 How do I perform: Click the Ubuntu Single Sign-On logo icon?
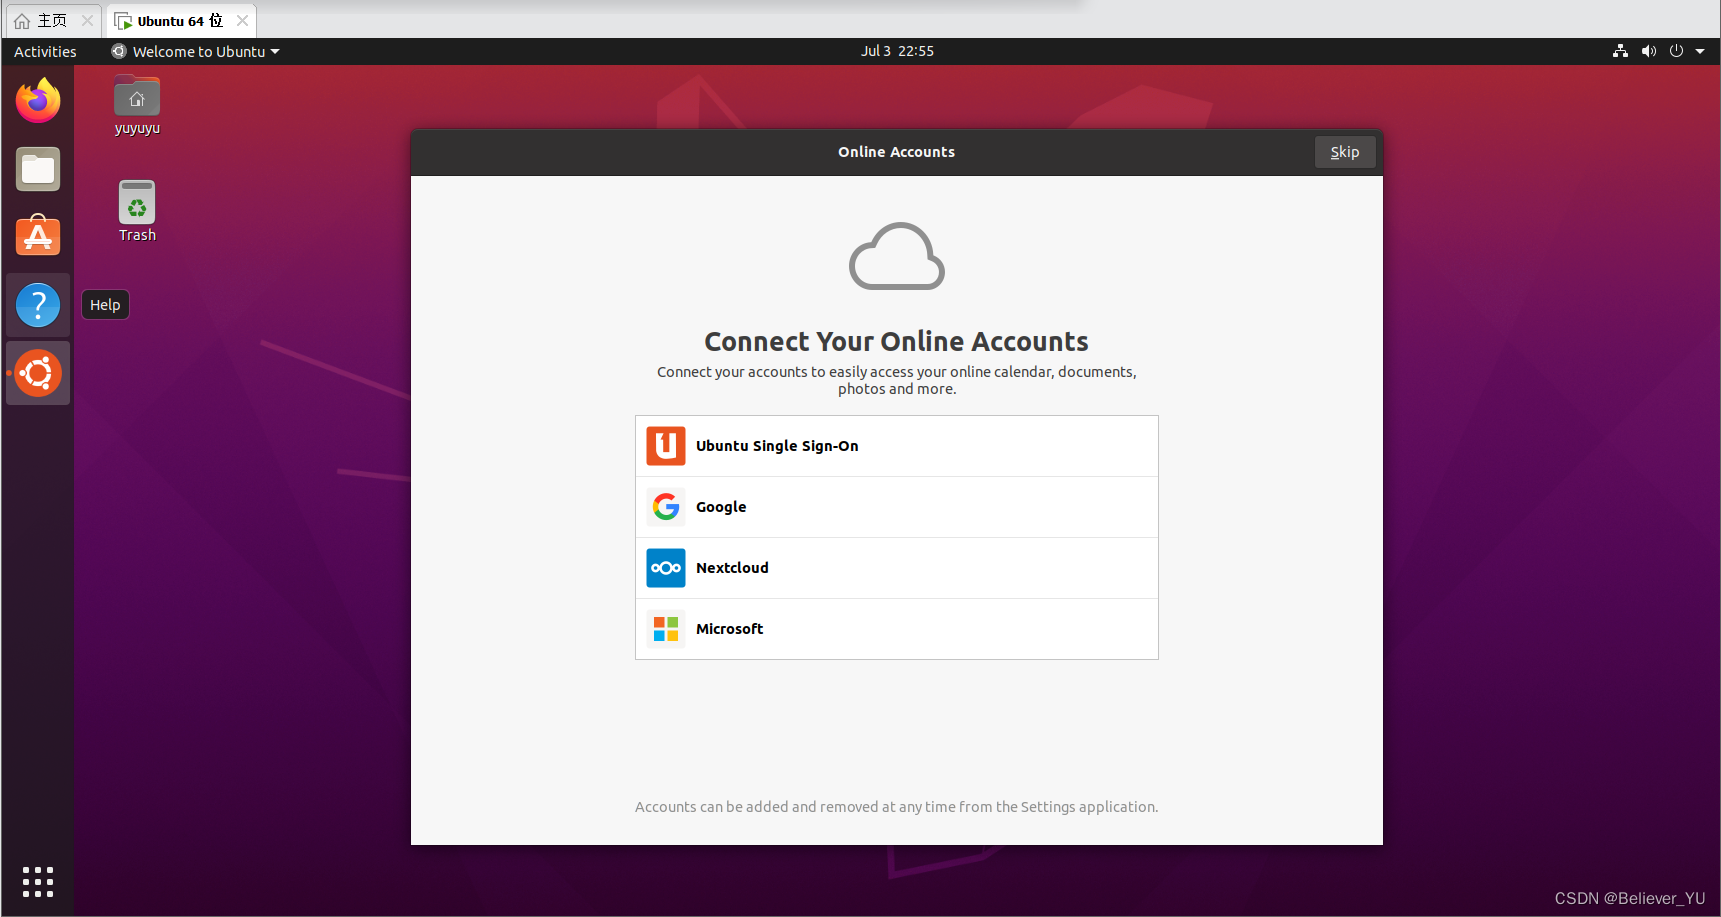(666, 446)
